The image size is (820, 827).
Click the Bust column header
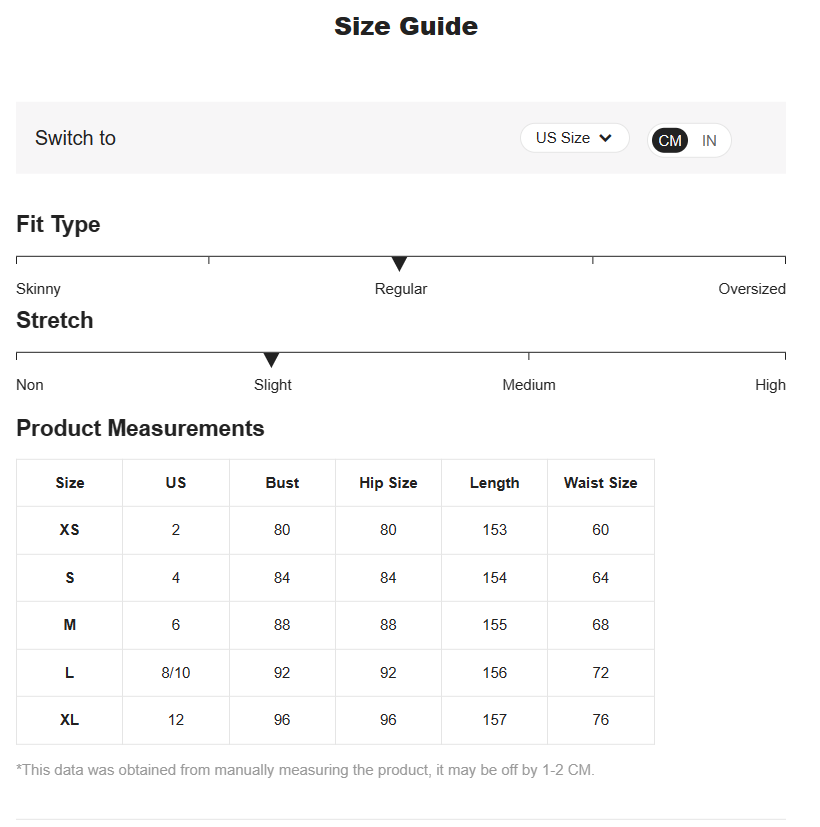coord(282,483)
